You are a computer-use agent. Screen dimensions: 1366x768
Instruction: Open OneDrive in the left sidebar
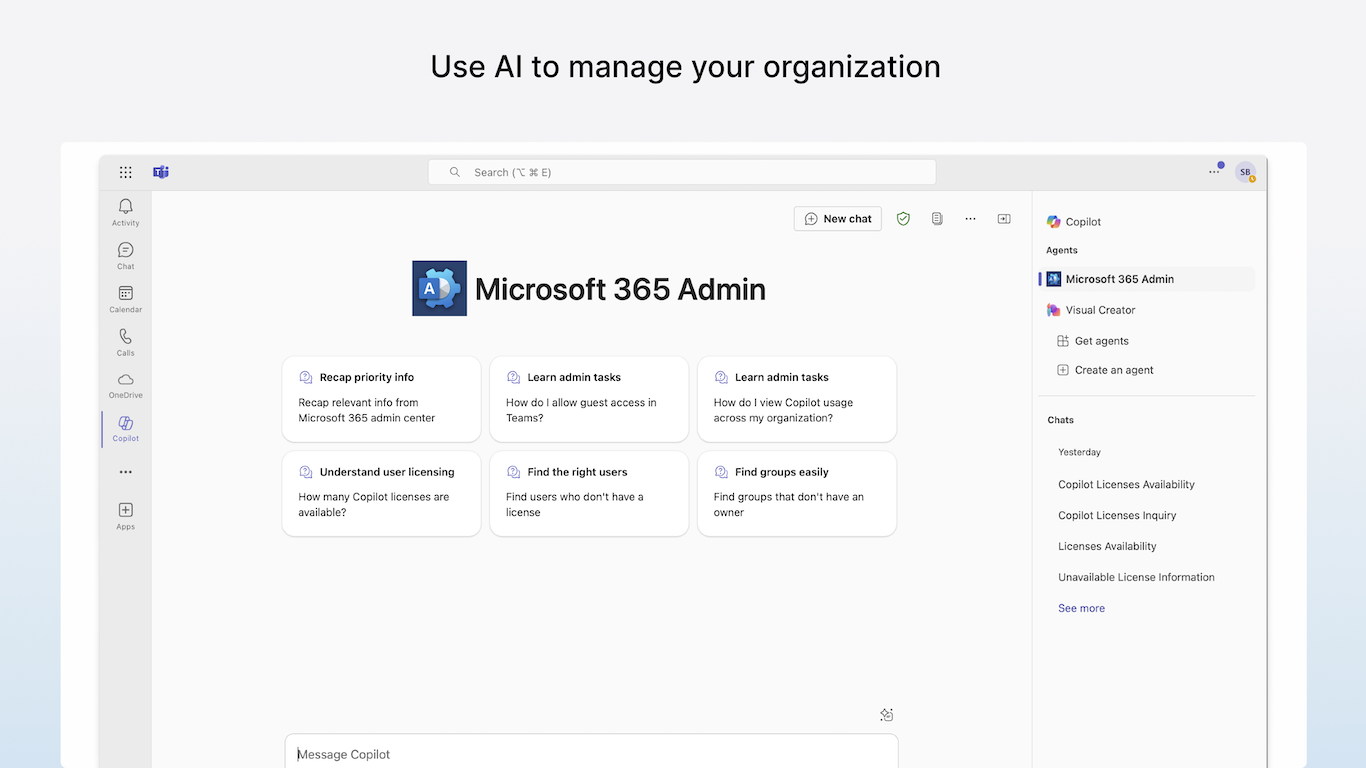[125, 385]
